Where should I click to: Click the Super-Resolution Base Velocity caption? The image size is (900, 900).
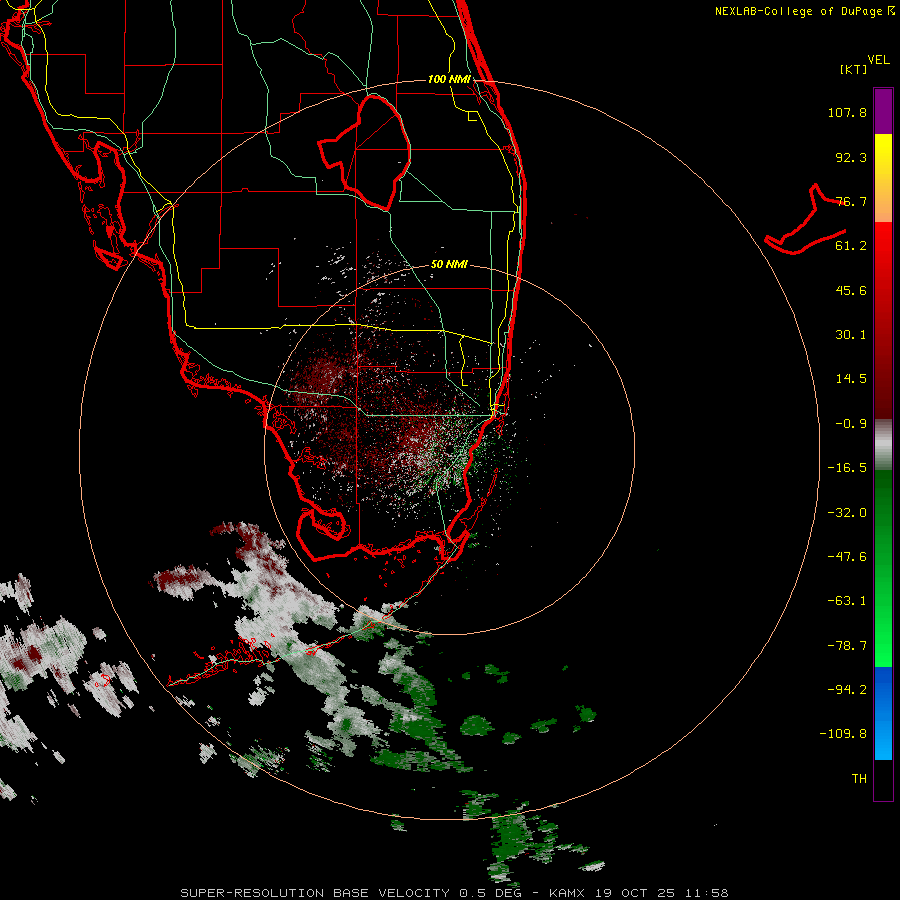click(454, 893)
